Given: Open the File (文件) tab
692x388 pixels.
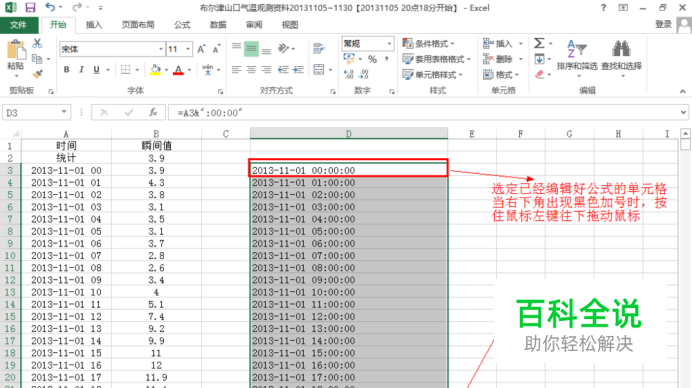Looking at the screenshot, I should tap(18, 25).
